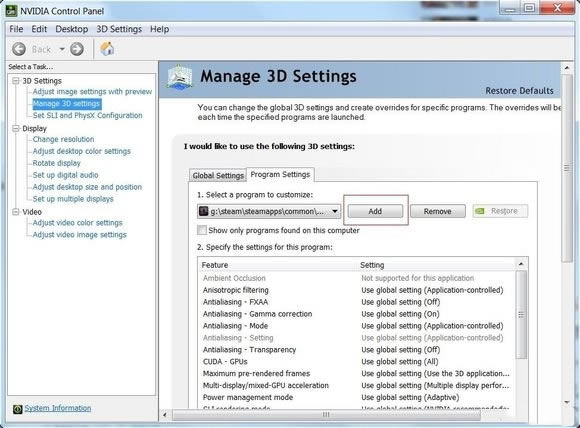This screenshot has height=428, width=580.
Task: Click FXAA setting value Use global setting (Off)
Action: click(400, 302)
